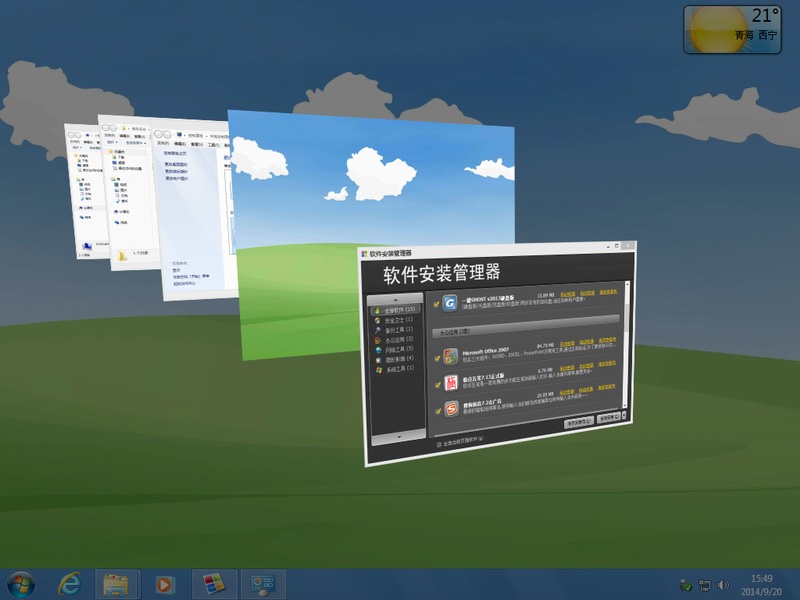This screenshot has width=800, height=600.
Task: Click the computer icon in the rearmost window details pane
Action: click(x=87, y=247)
